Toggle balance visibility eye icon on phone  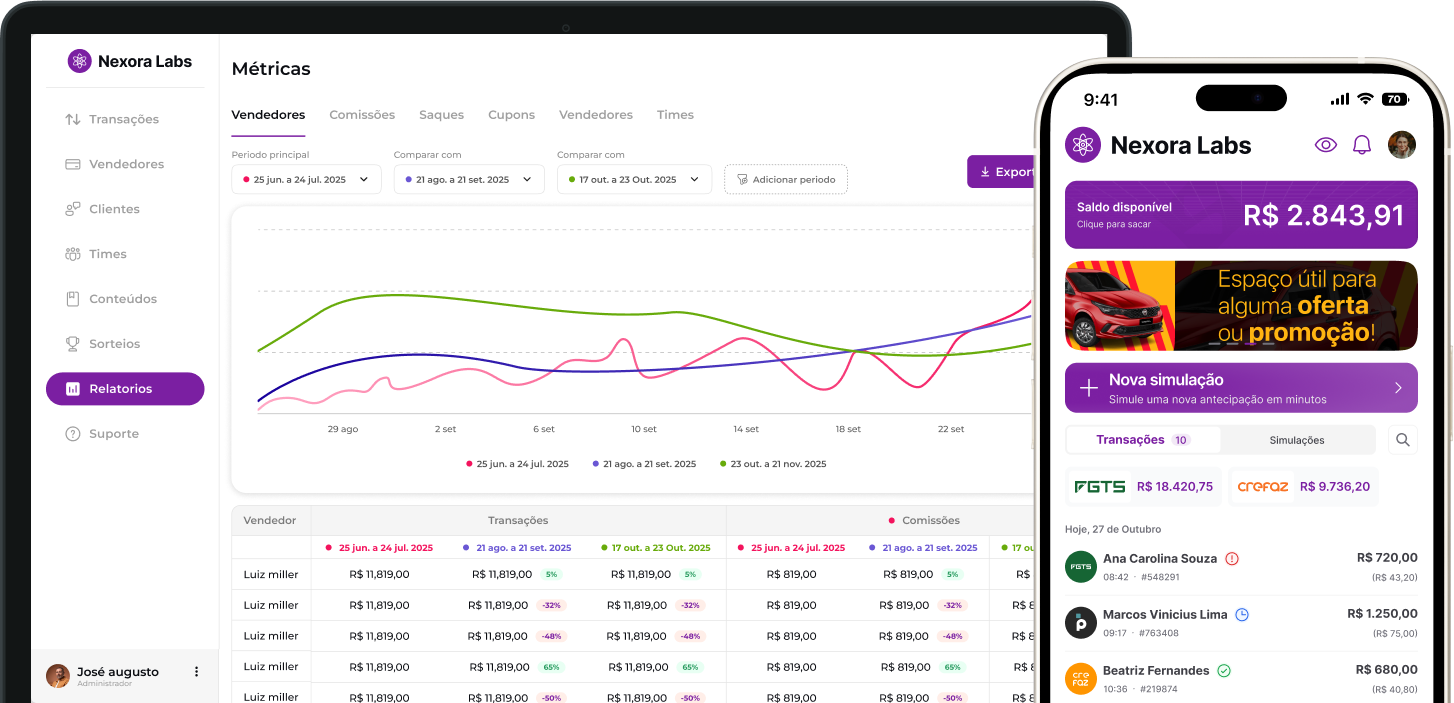(x=1326, y=145)
